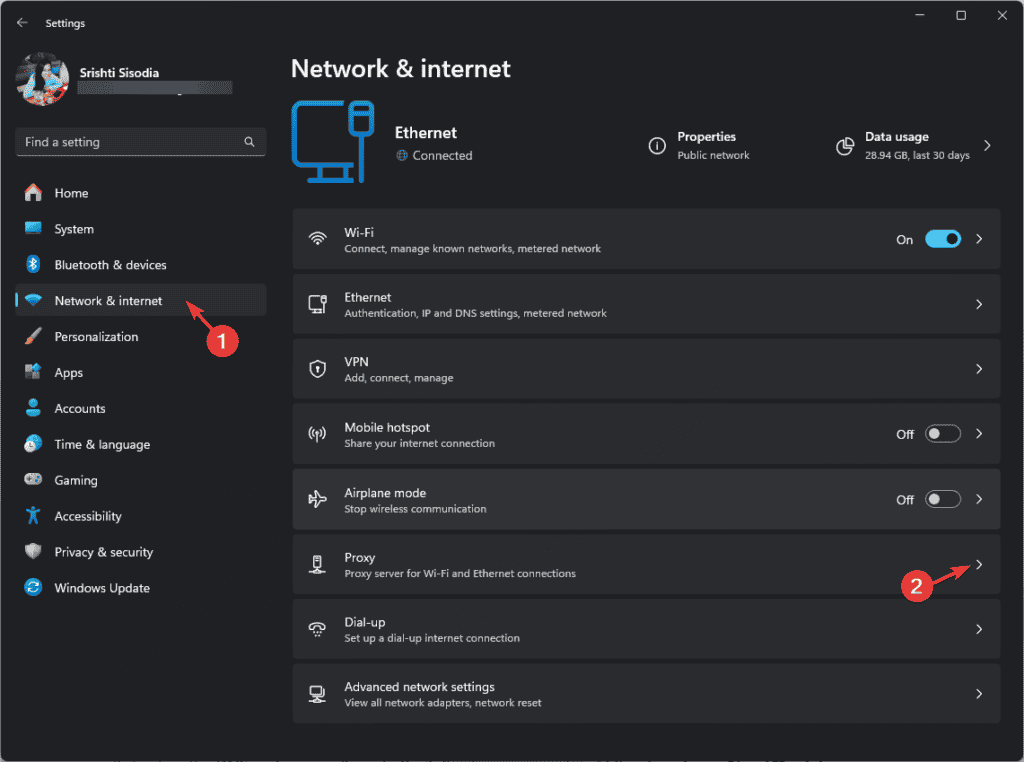The image size is (1024, 762).
Task: Click the Data usage pie icon
Action: pos(845,146)
